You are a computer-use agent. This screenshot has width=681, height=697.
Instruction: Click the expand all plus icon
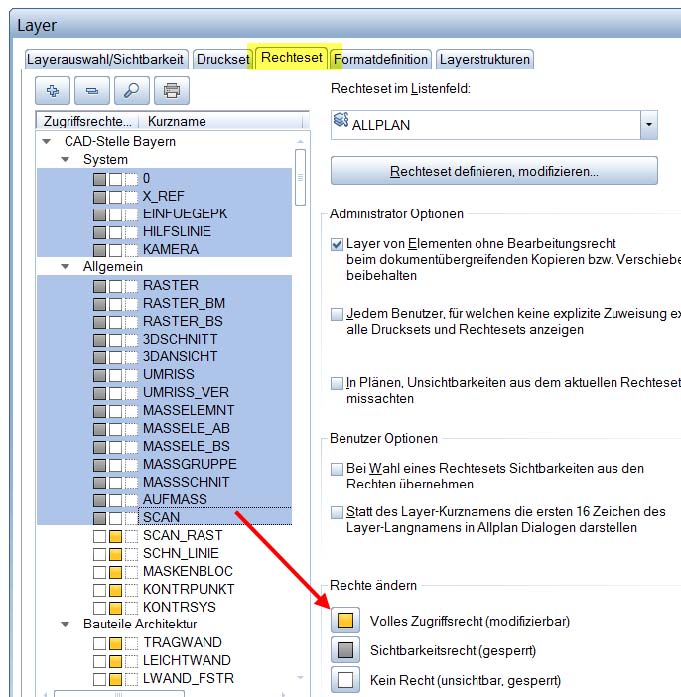(53, 91)
